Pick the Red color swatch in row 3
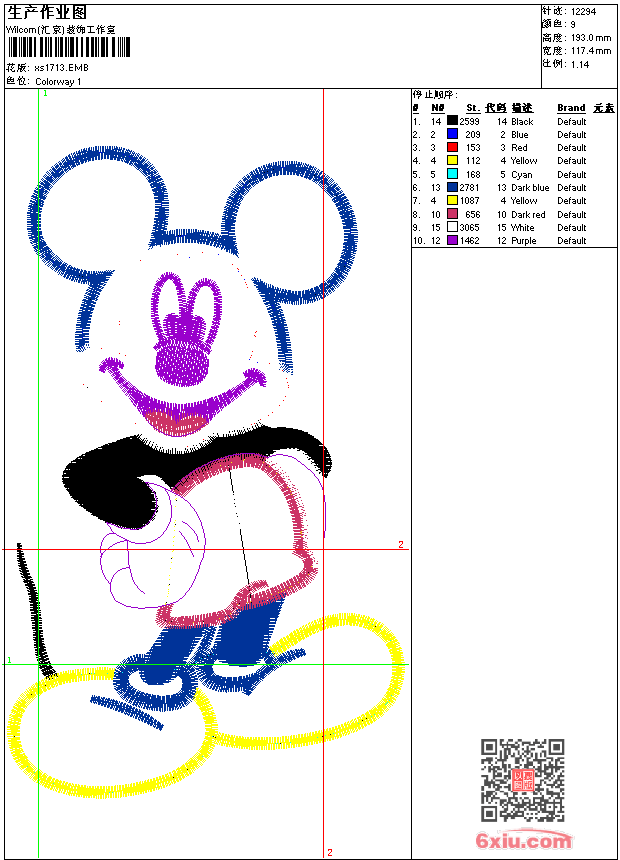 (452, 147)
